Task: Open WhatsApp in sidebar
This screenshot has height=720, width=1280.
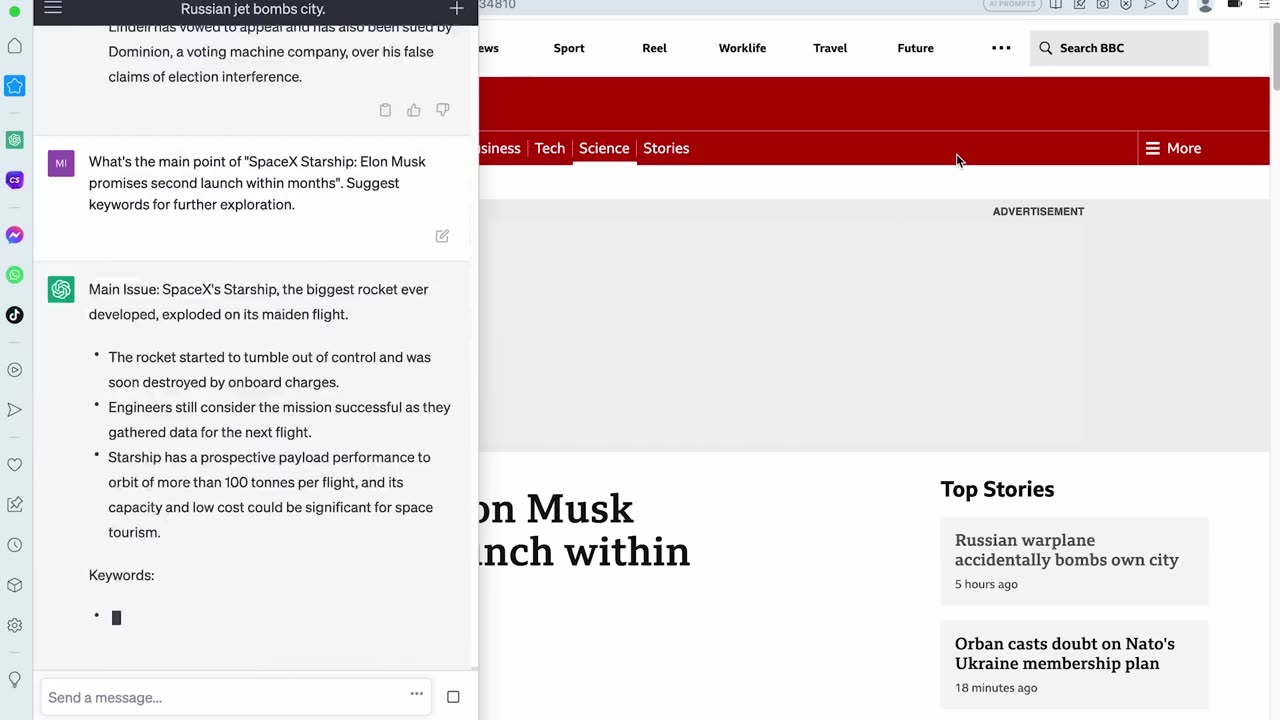Action: (x=15, y=275)
